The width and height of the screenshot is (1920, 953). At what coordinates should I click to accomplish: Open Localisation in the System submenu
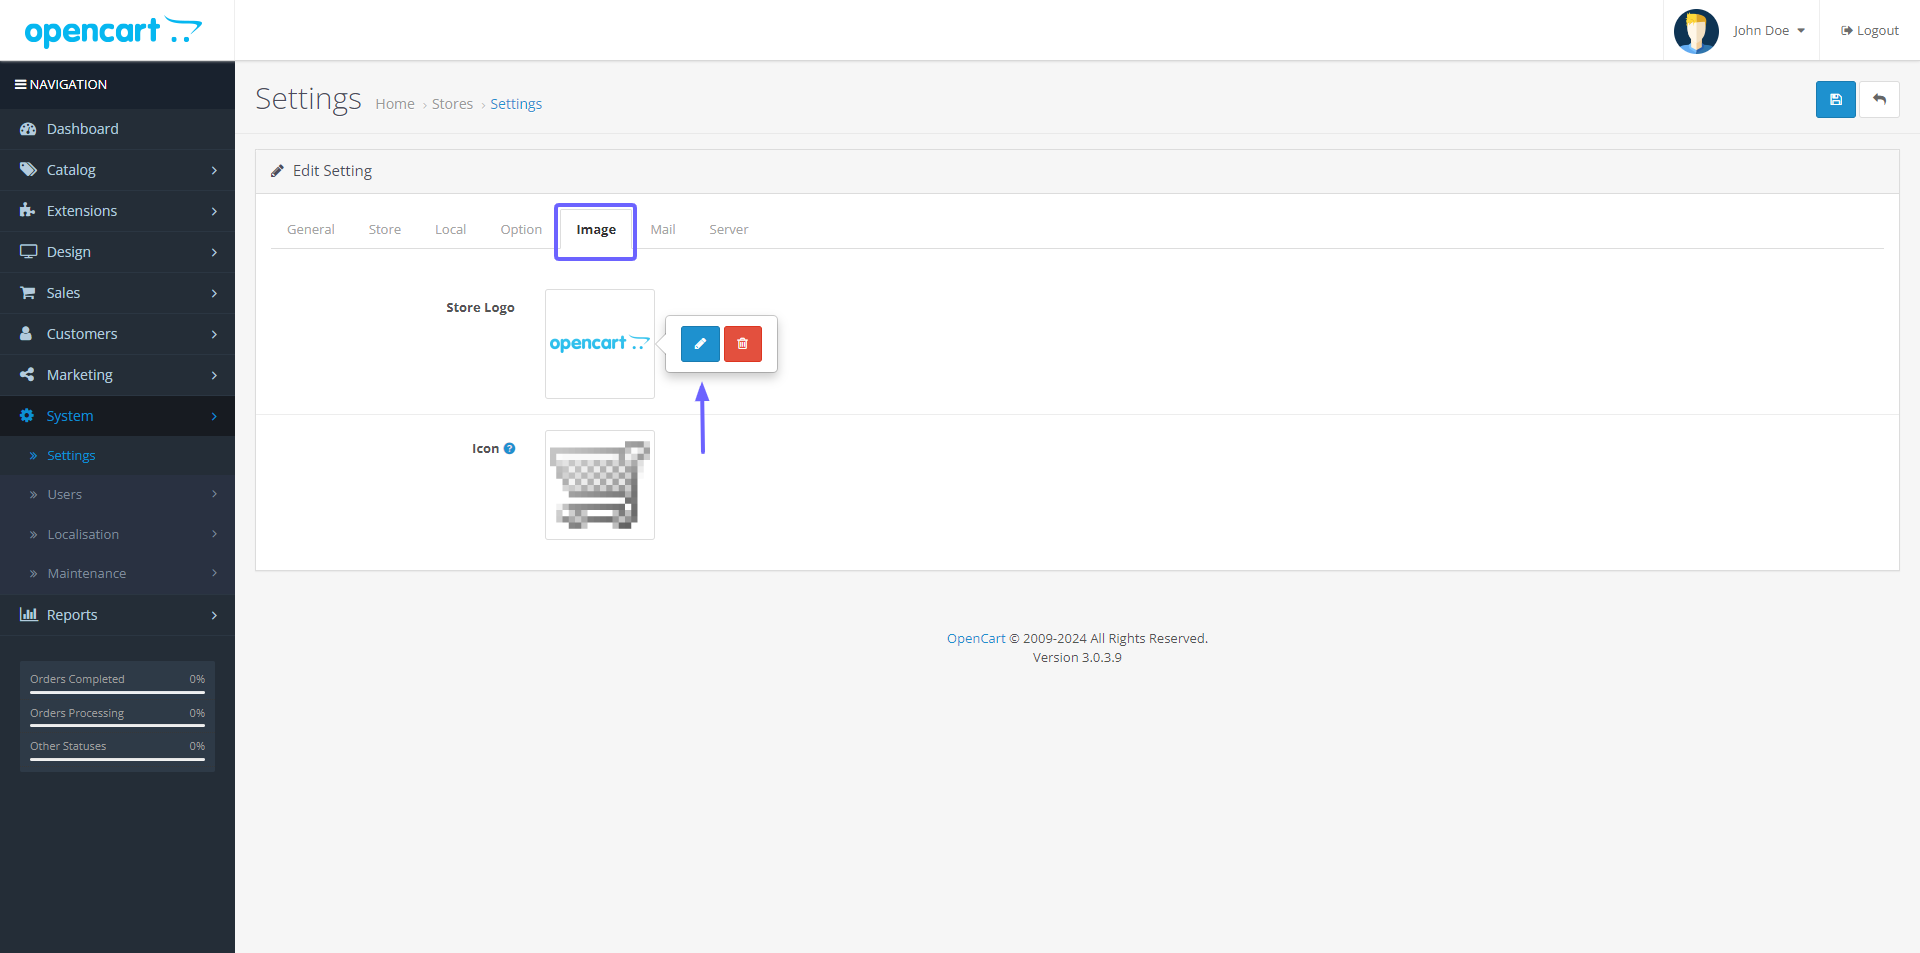click(83, 534)
